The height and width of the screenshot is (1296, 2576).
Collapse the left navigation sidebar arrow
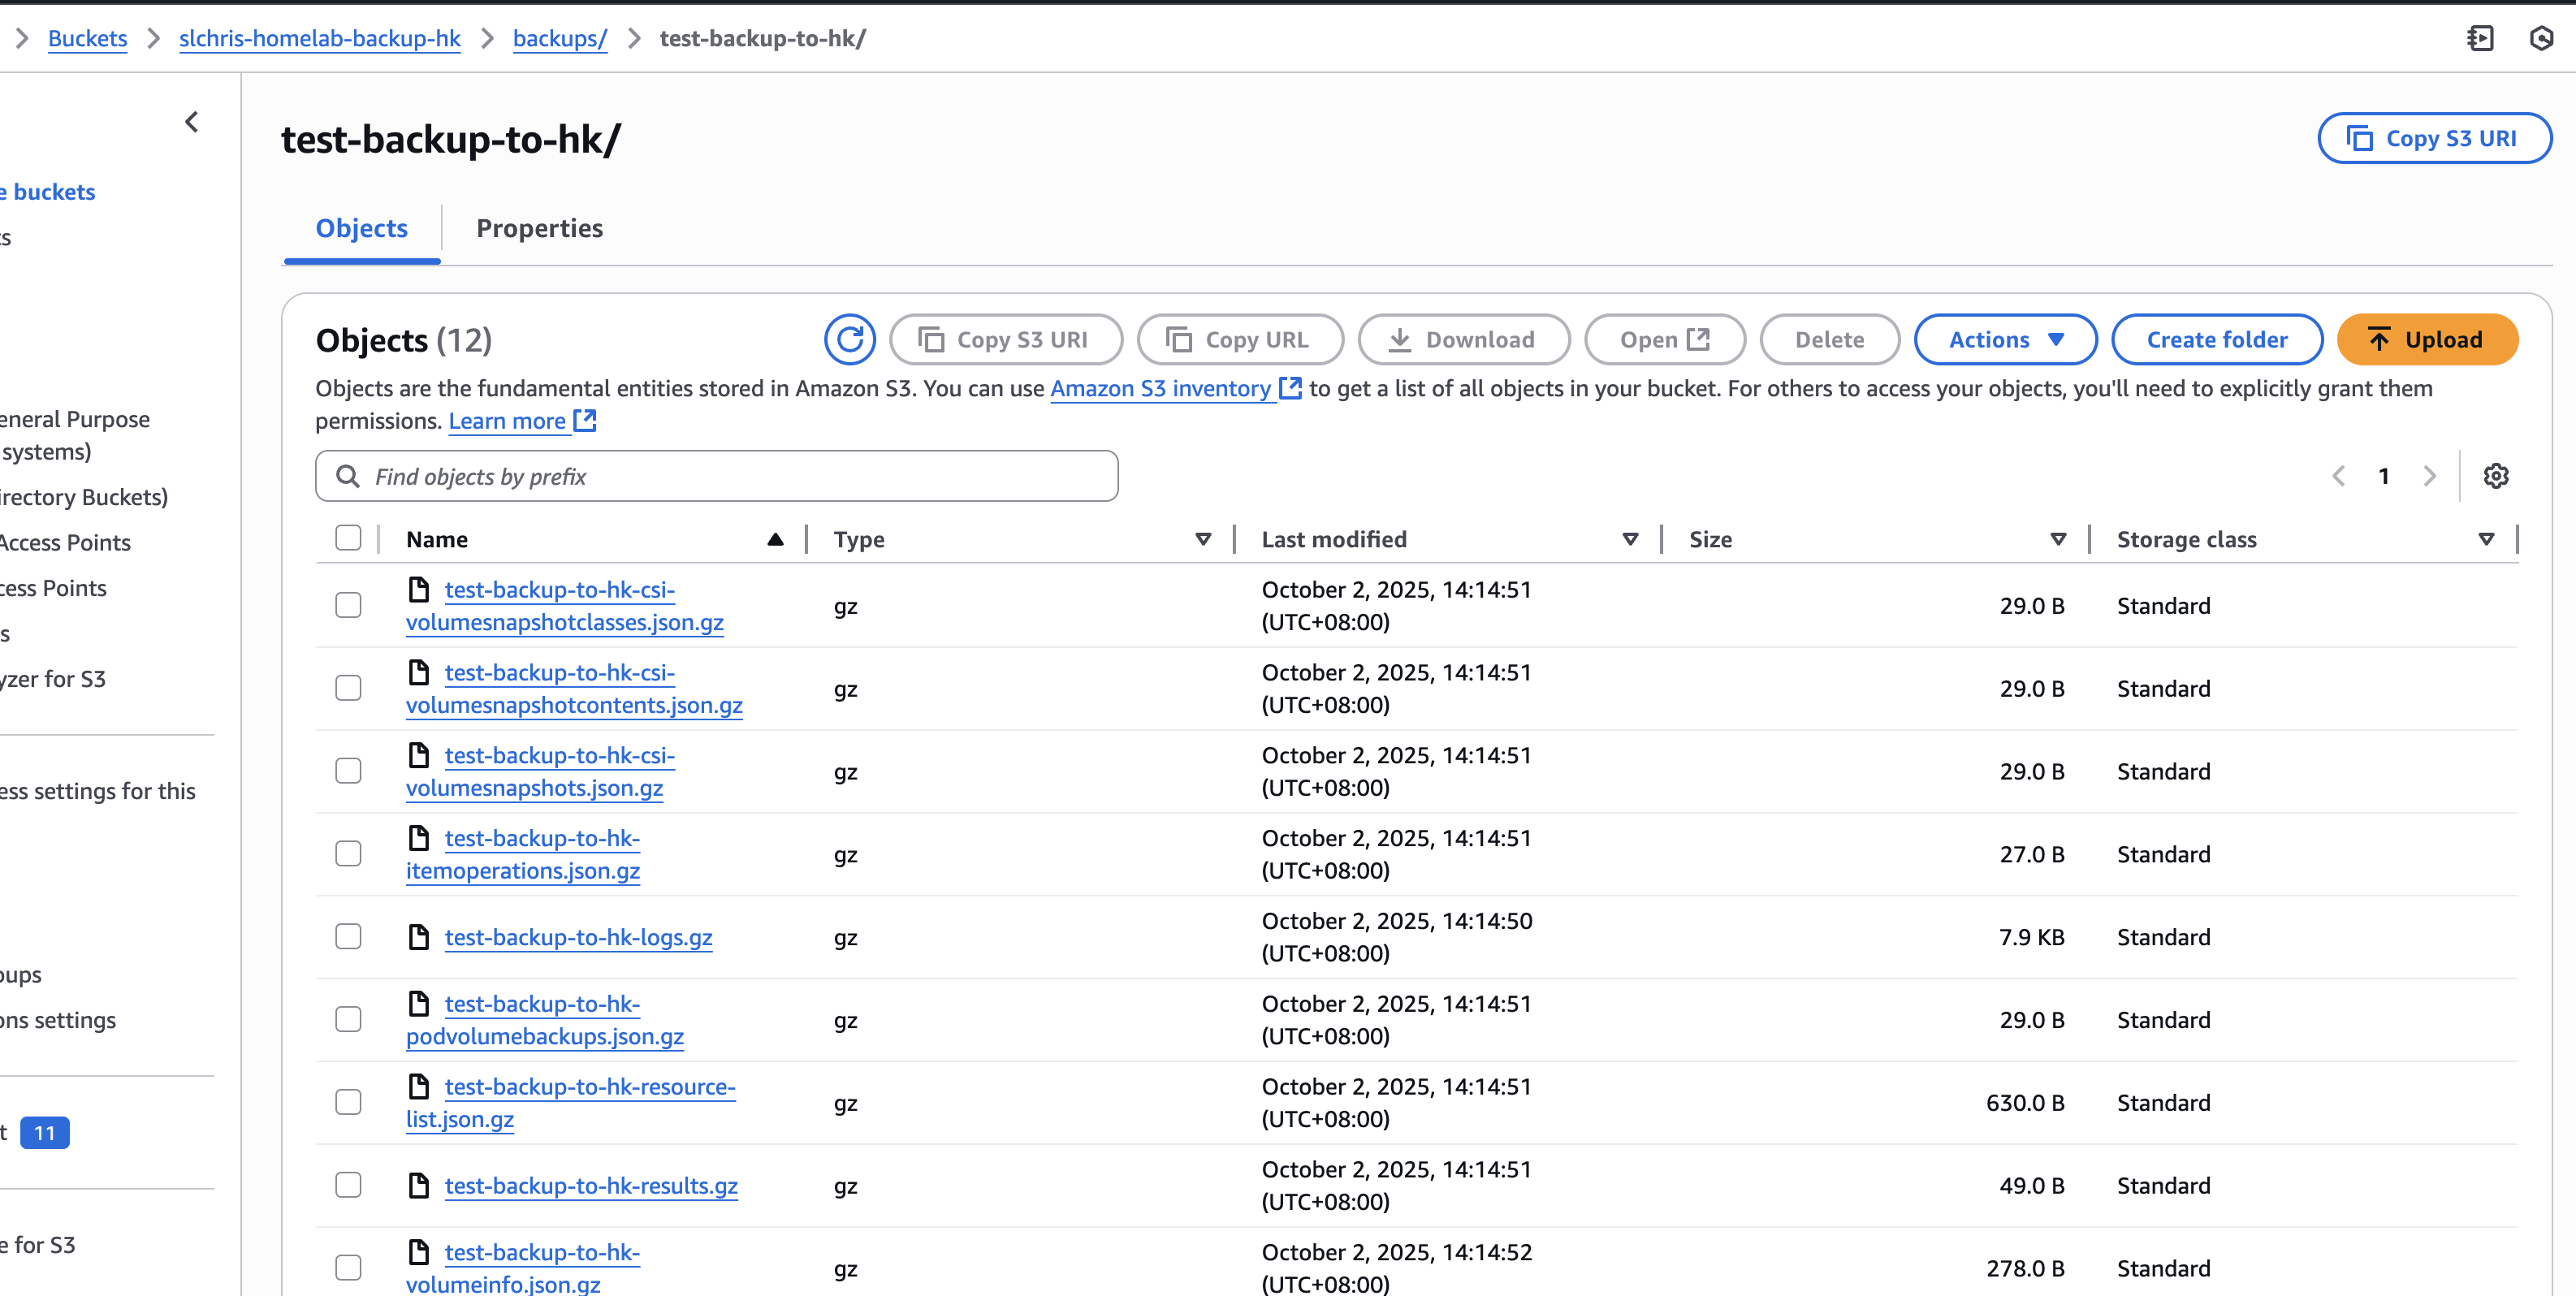(192, 122)
